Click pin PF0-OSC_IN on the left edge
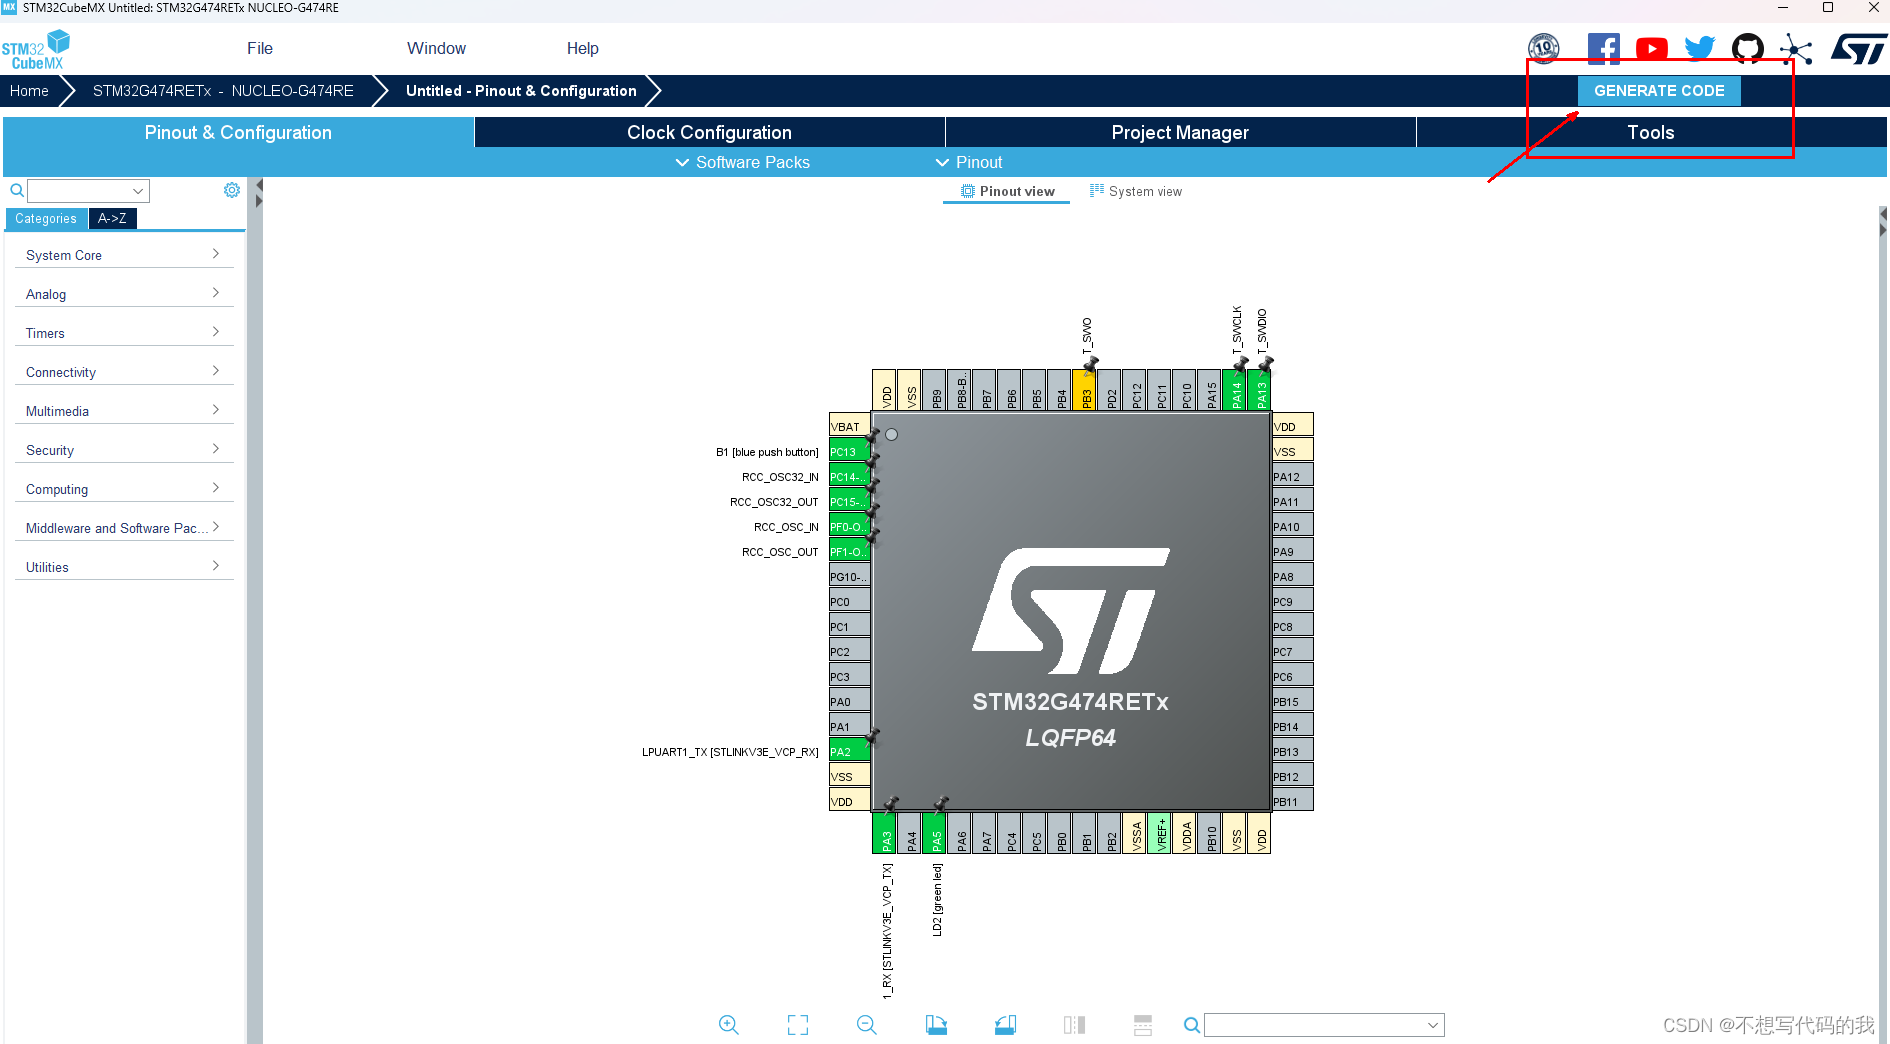The image size is (1890, 1044). pos(849,526)
